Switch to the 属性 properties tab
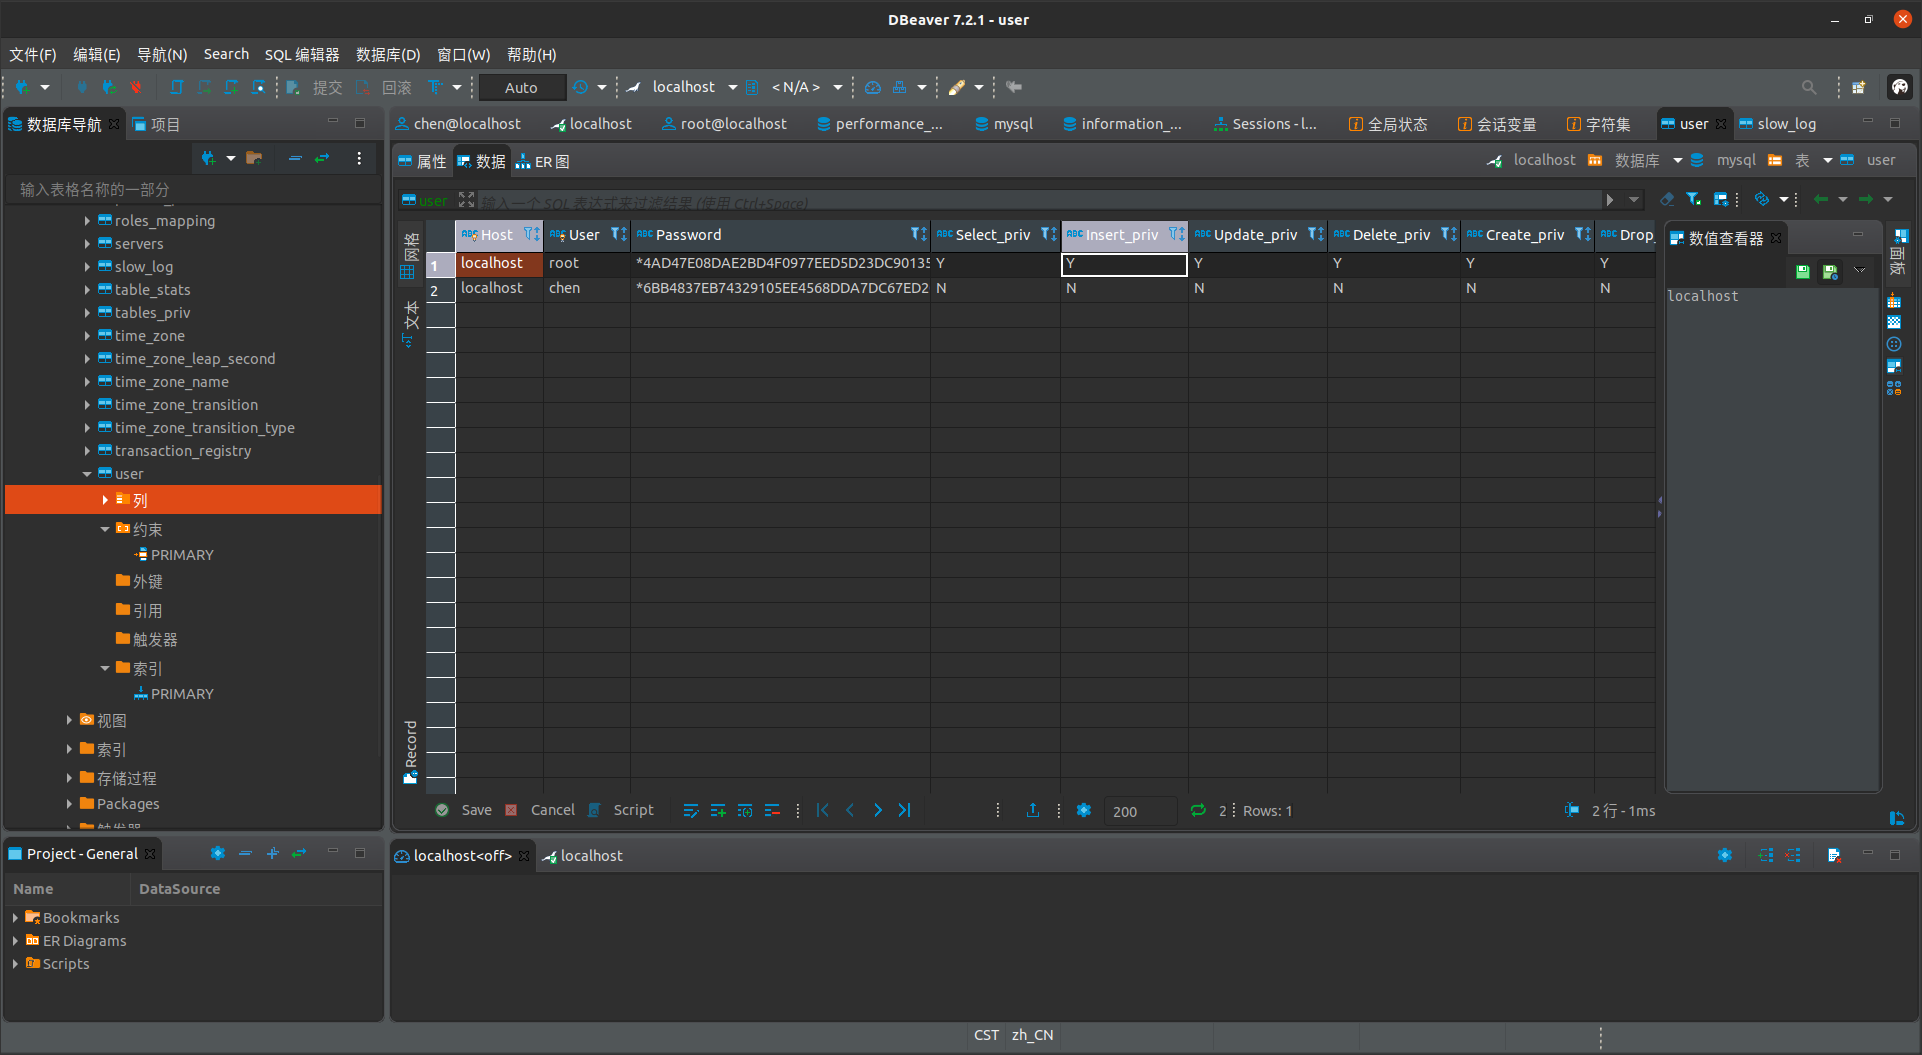Viewport: 1922px width, 1055px height. 422,161
